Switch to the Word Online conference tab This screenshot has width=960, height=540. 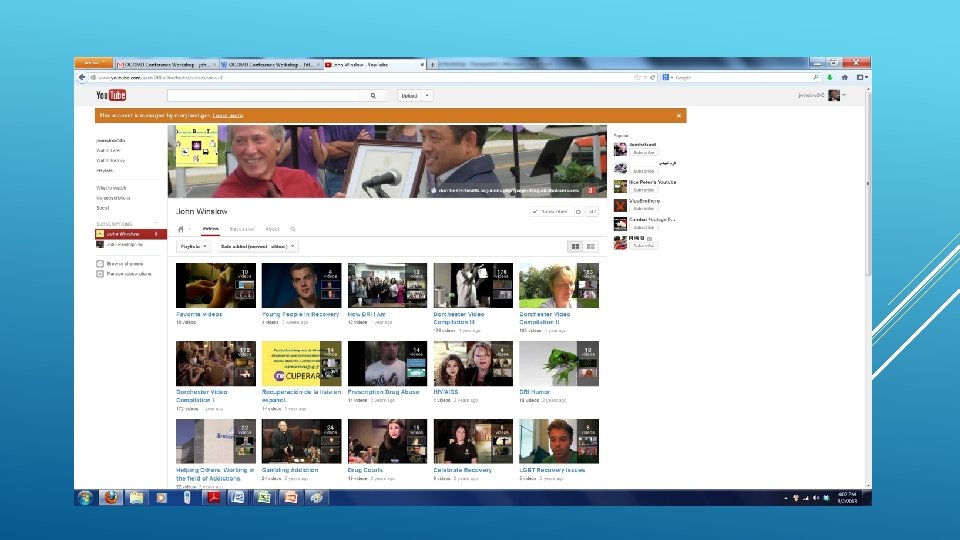point(270,64)
